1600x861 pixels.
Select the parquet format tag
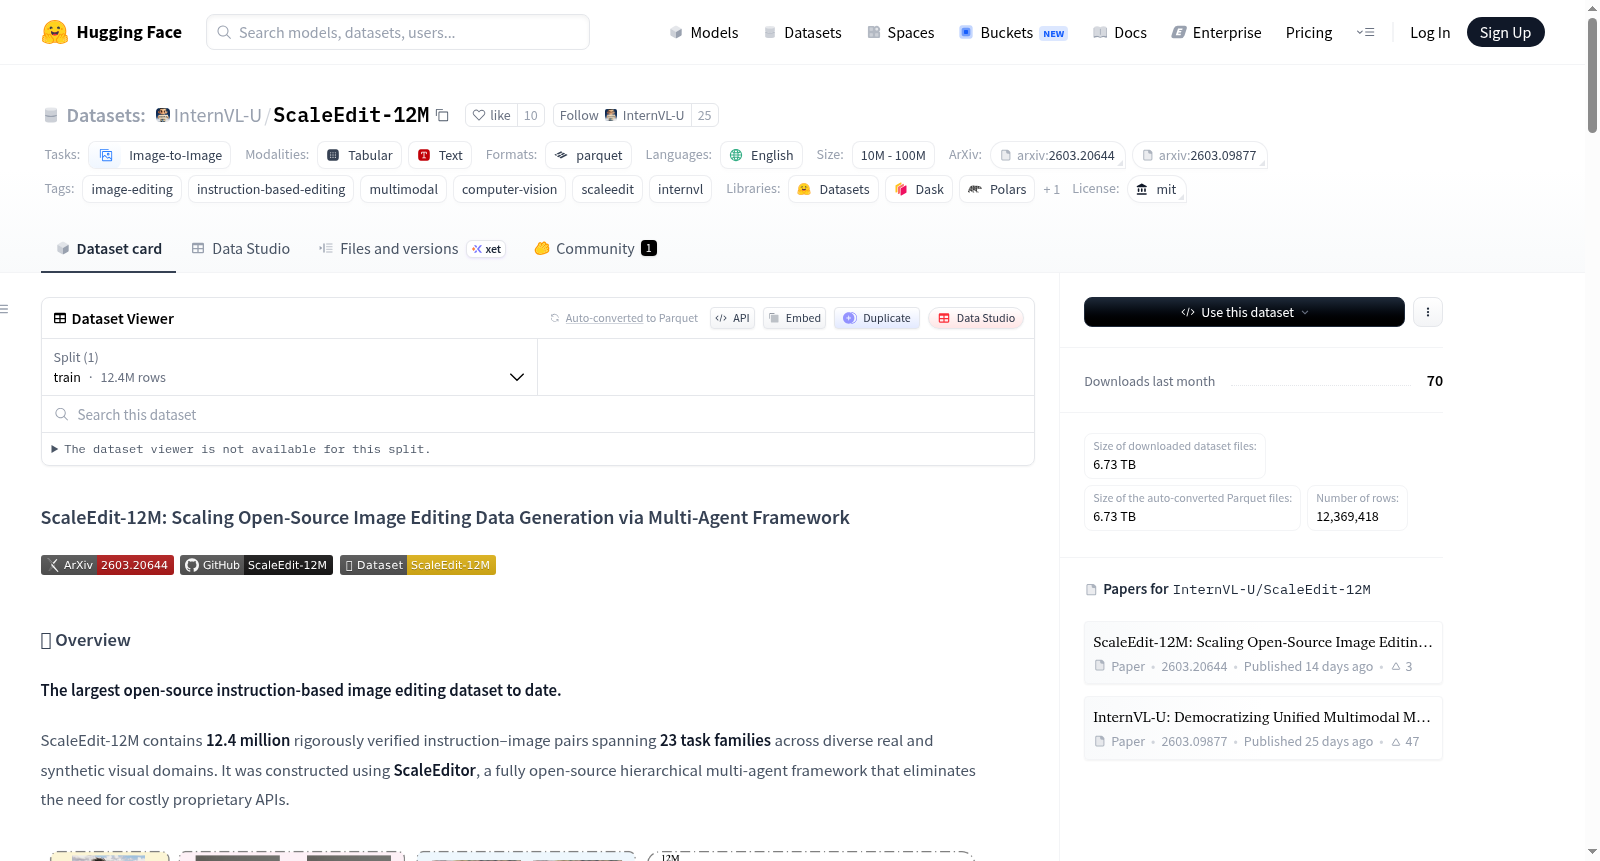tap(588, 155)
